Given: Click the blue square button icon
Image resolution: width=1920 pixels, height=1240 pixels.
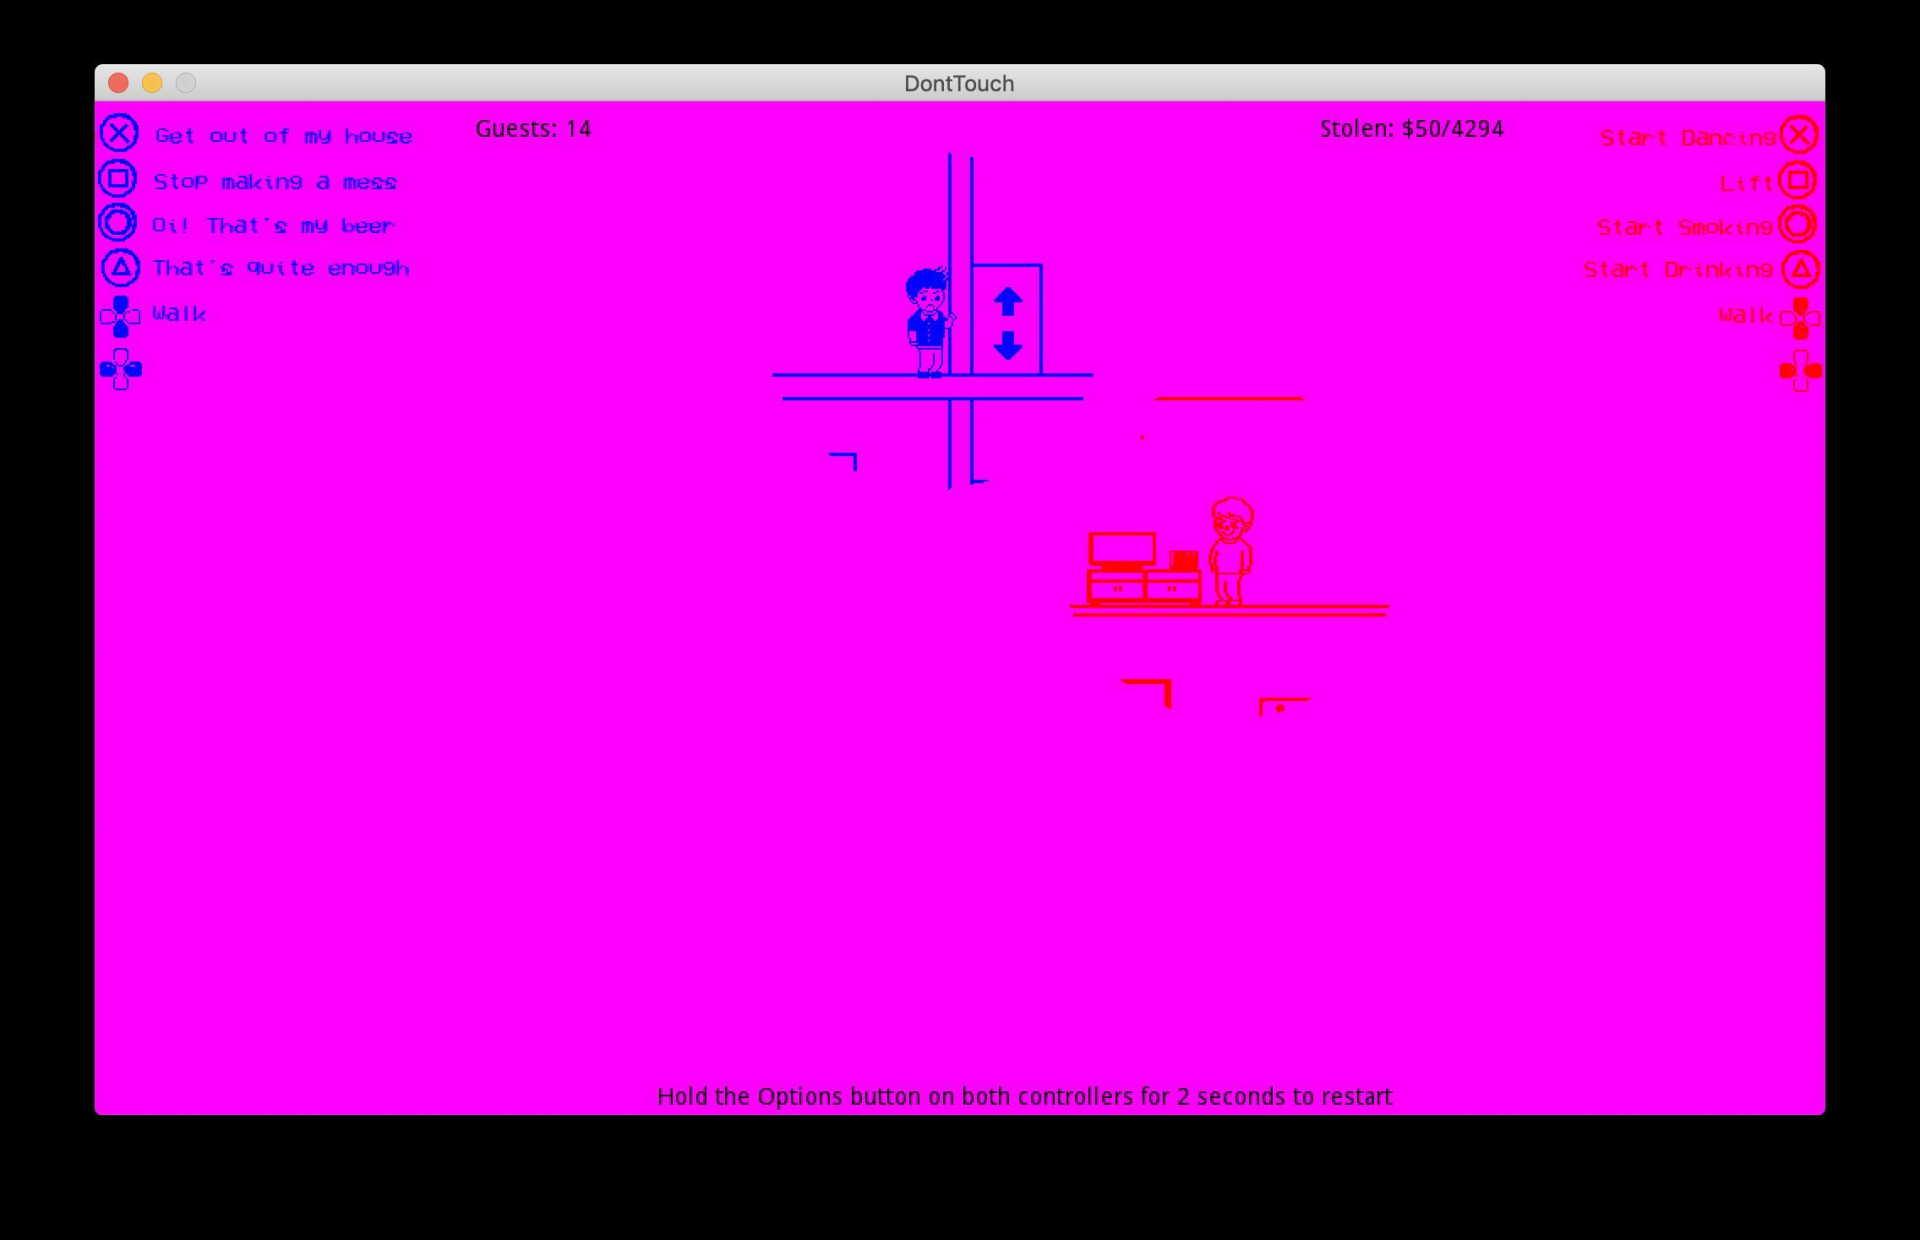Looking at the screenshot, I should pyautogui.click(x=118, y=179).
